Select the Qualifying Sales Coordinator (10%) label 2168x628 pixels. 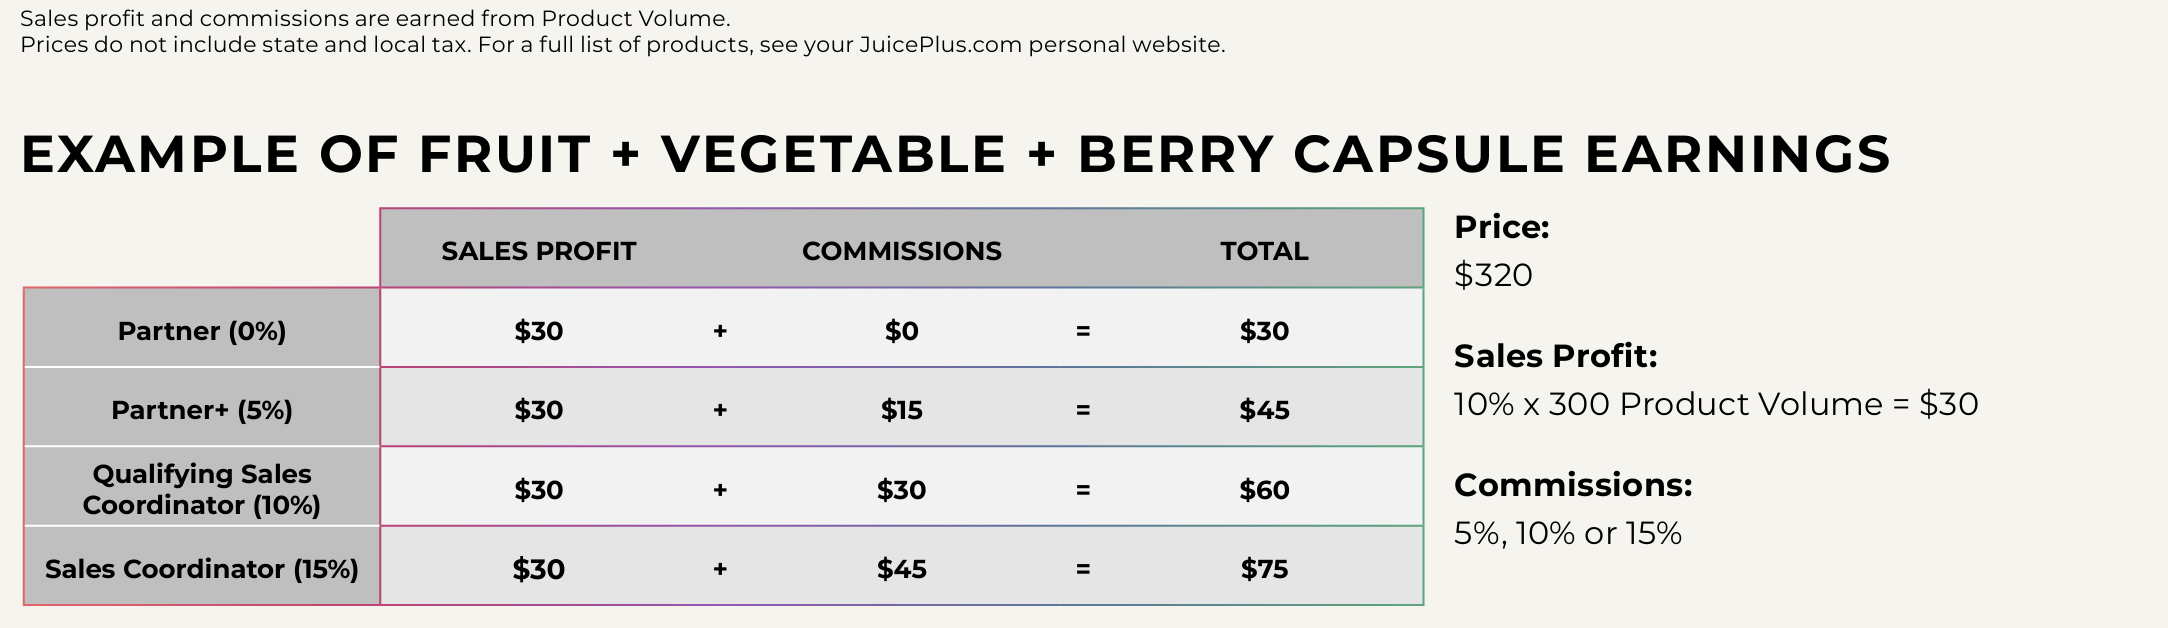coord(202,489)
